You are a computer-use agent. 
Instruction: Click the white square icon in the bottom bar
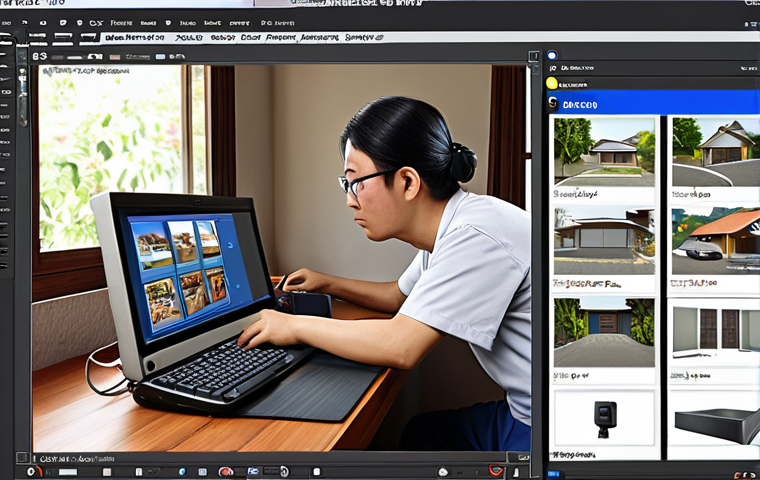coord(317,471)
